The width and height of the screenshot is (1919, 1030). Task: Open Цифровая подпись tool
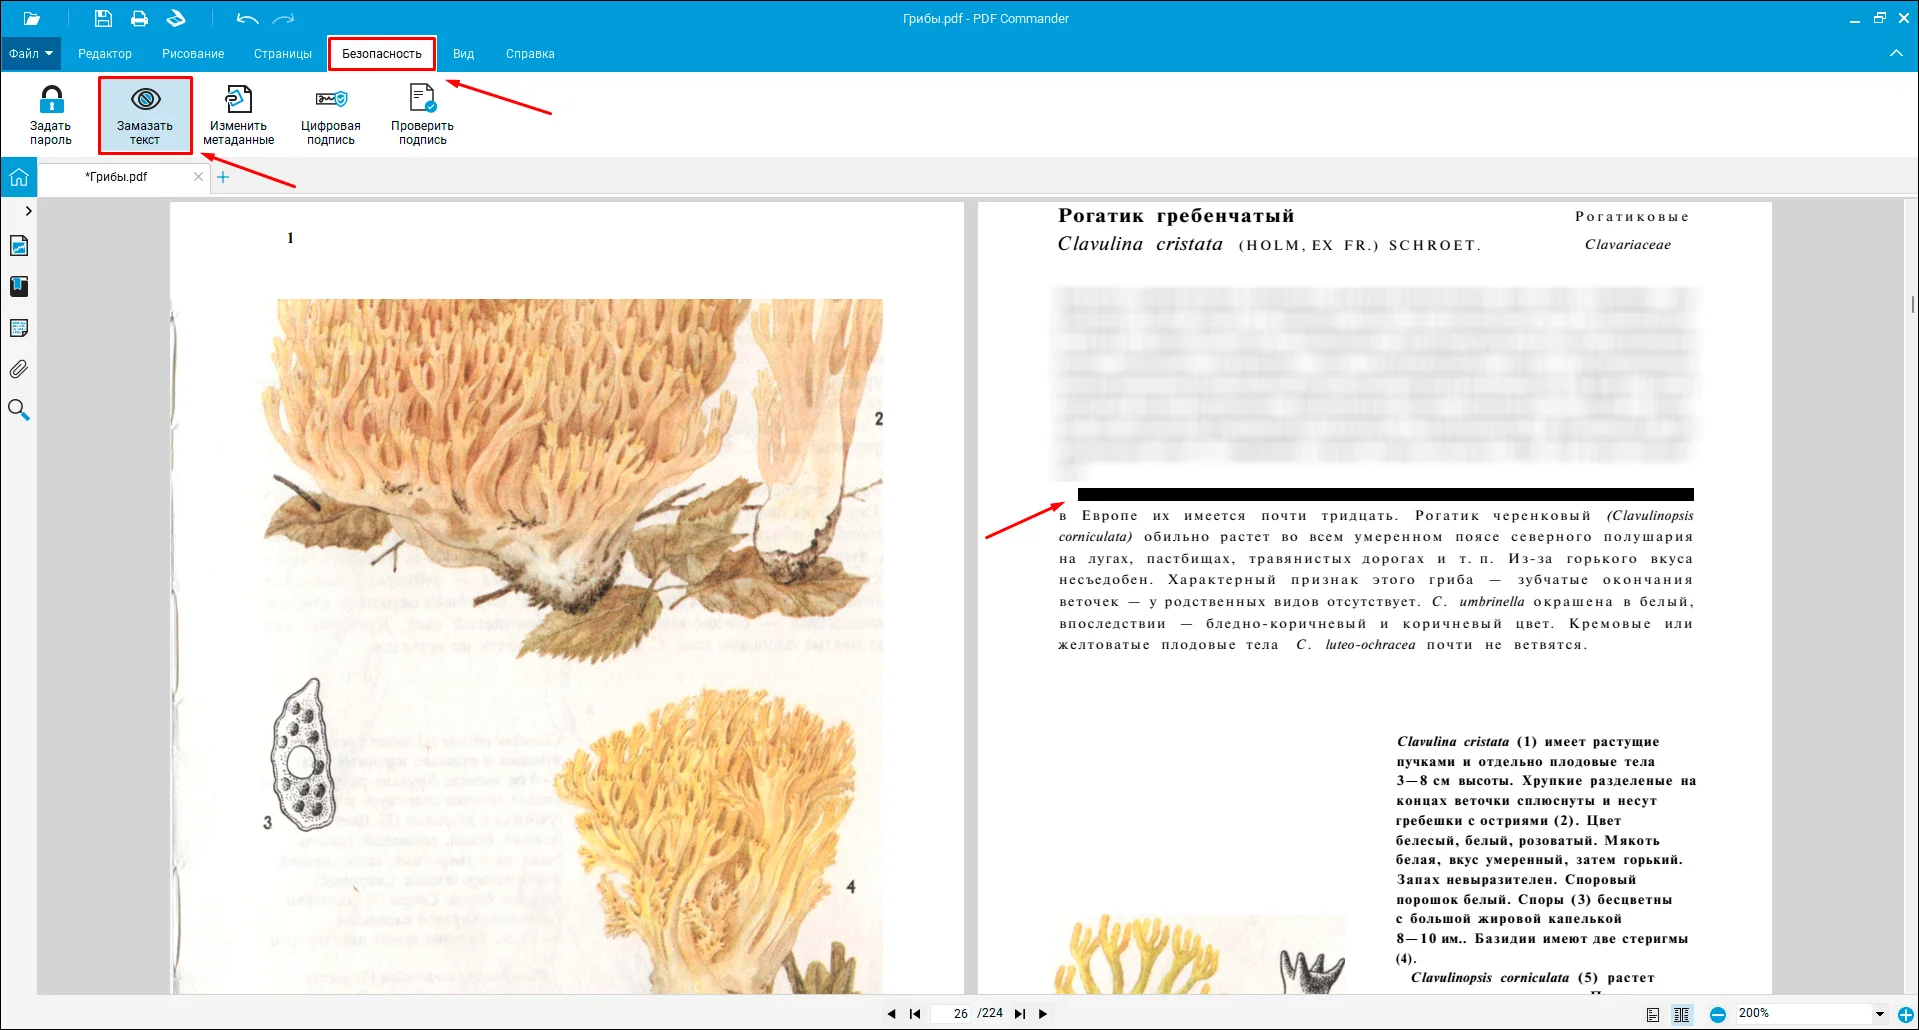tap(331, 115)
